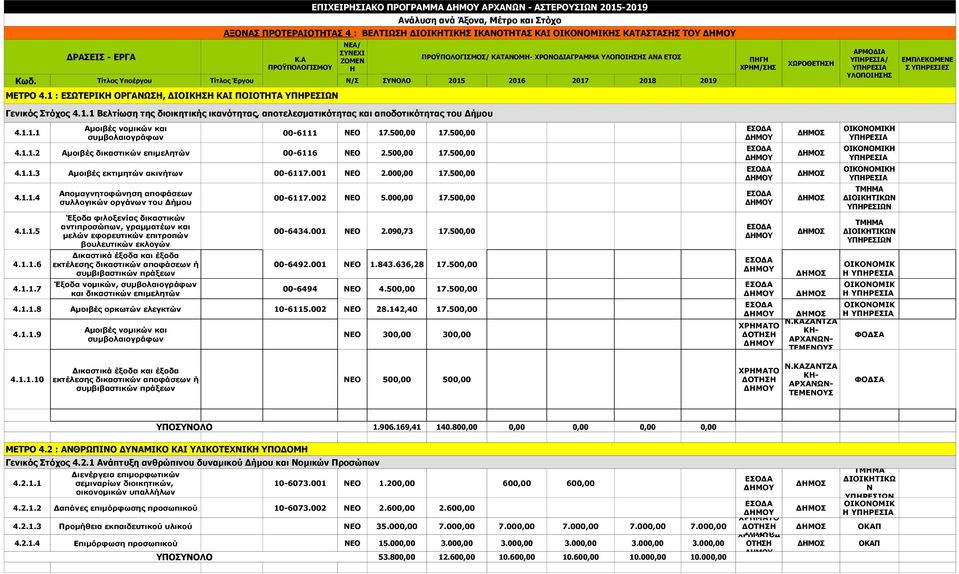Select the title 'Προμήθεια εκπαιδευτικού υλικού'
959x574 pixels.
point(125,526)
